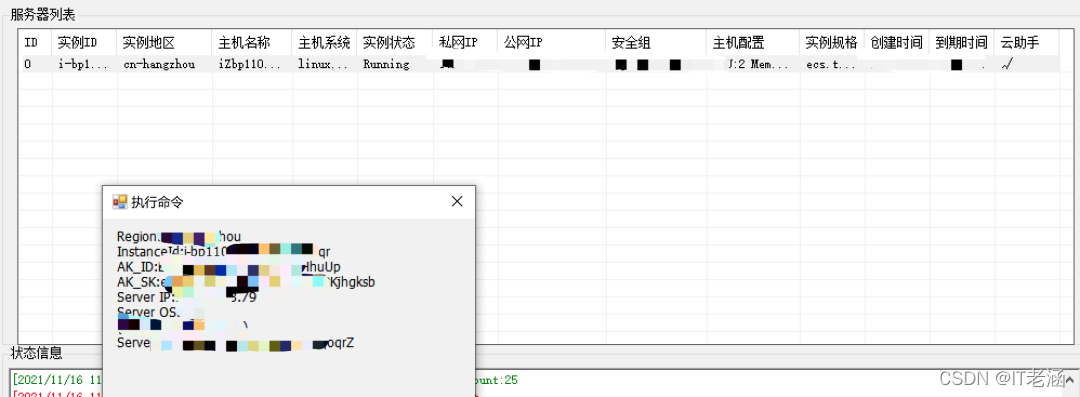Select the linux... system cell

[x=324, y=64]
